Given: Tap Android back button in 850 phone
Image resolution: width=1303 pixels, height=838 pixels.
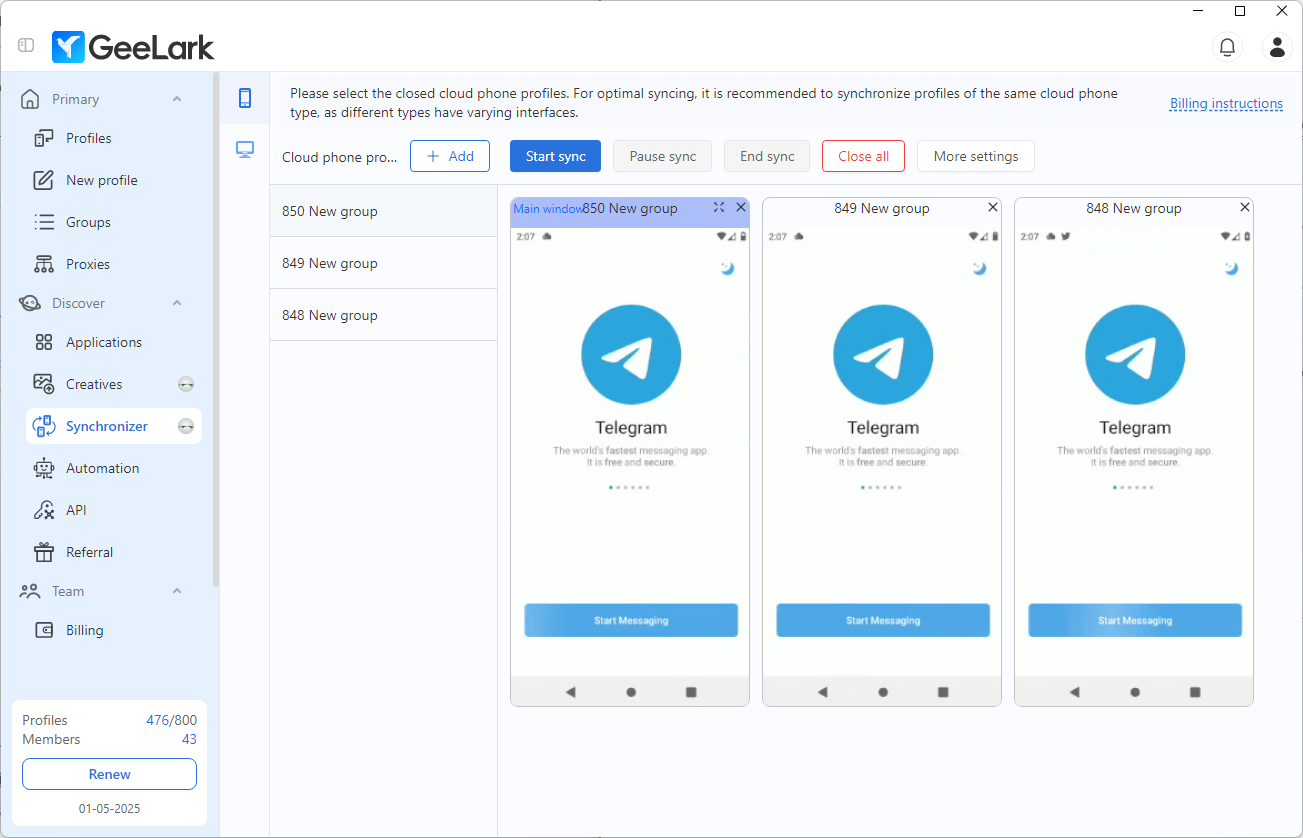Looking at the screenshot, I should (x=571, y=692).
